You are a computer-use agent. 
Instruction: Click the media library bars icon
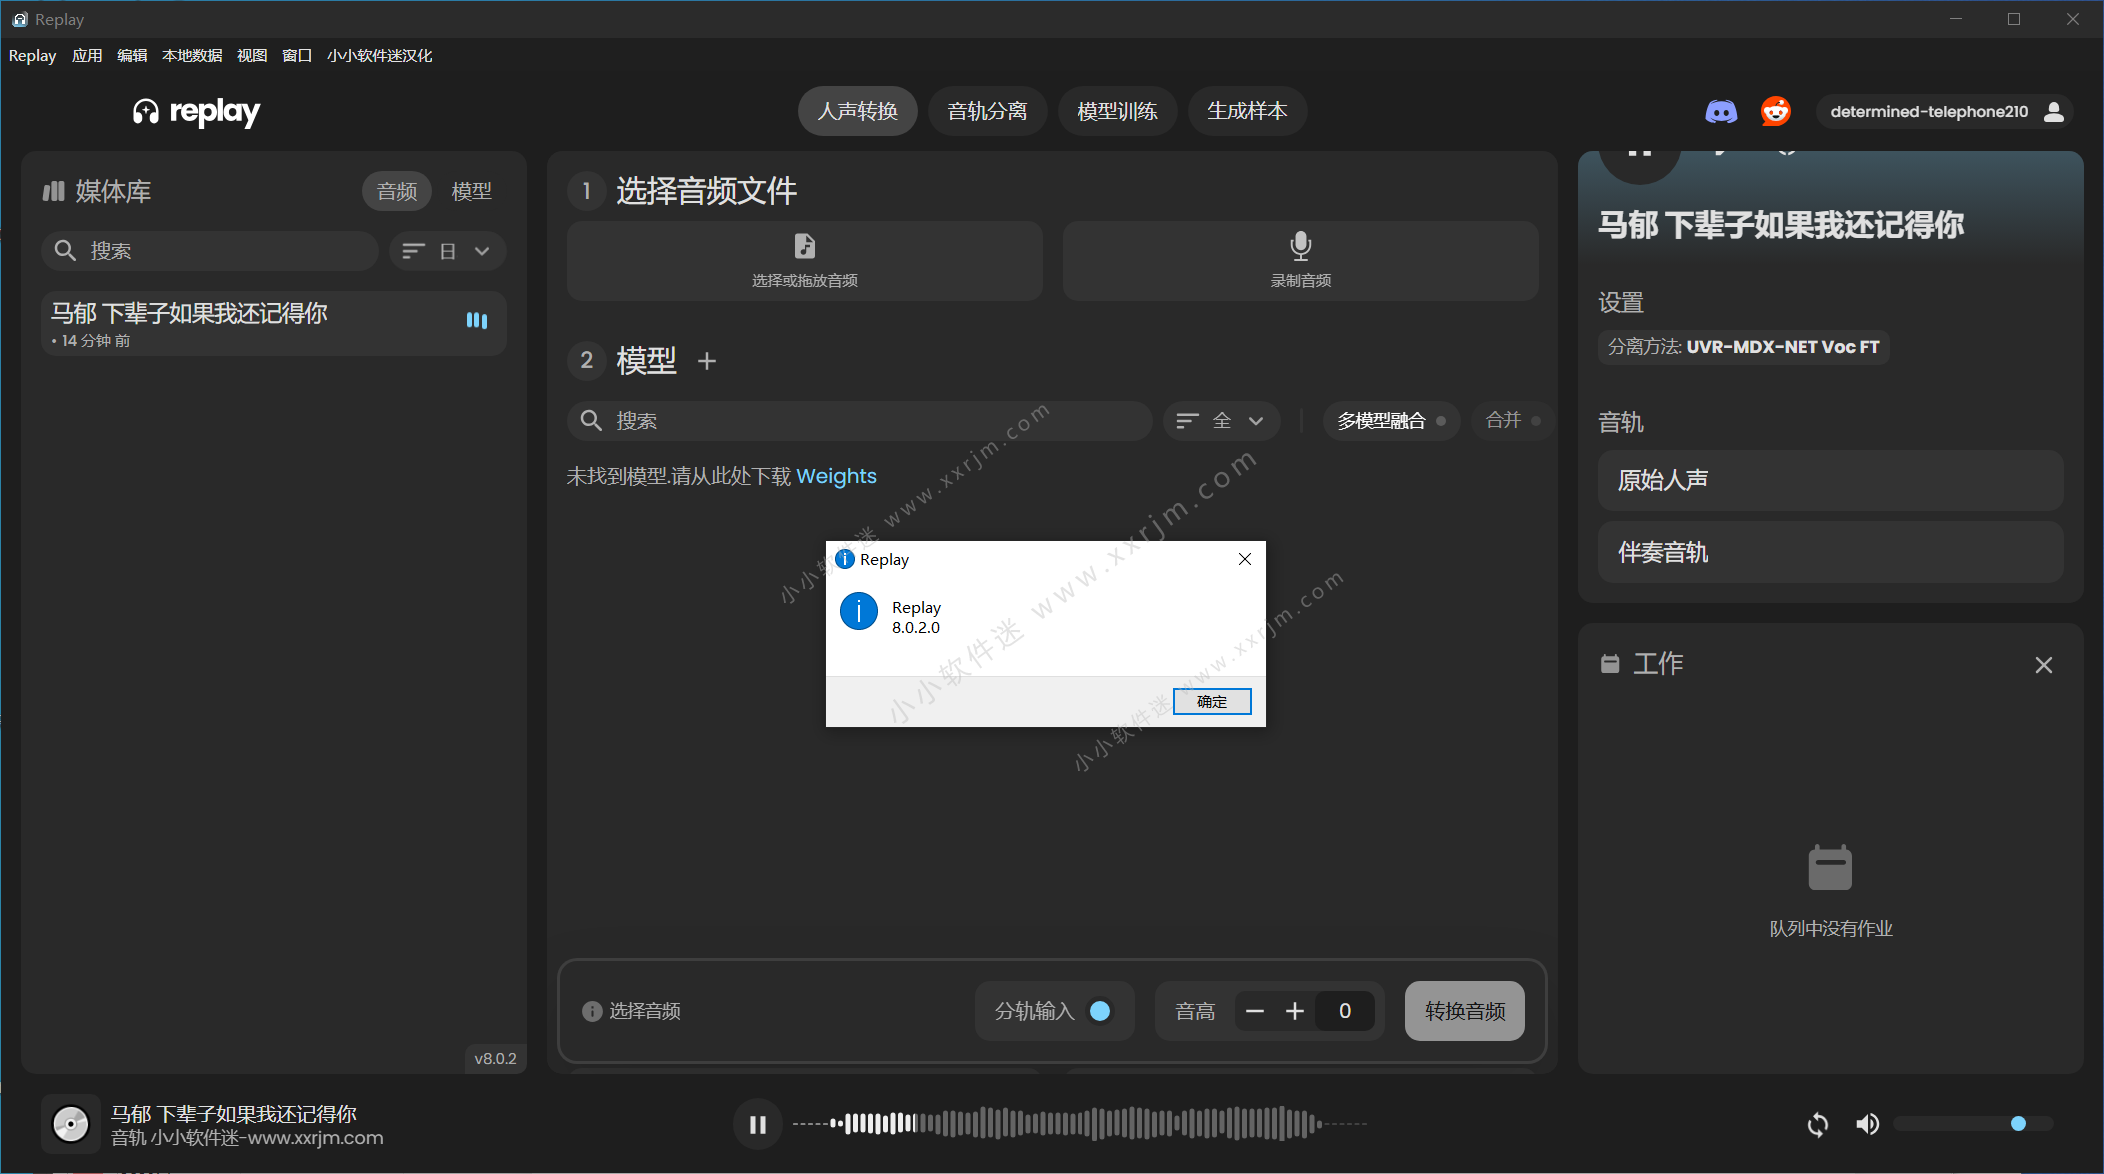54,191
